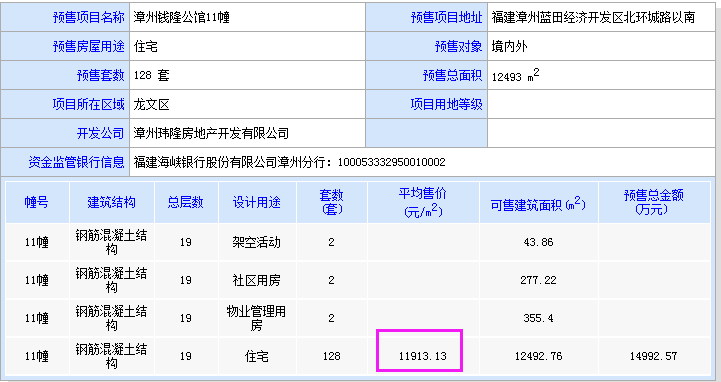
Task: Select floor count 19 in 住宅 table row
Action: 186,356
